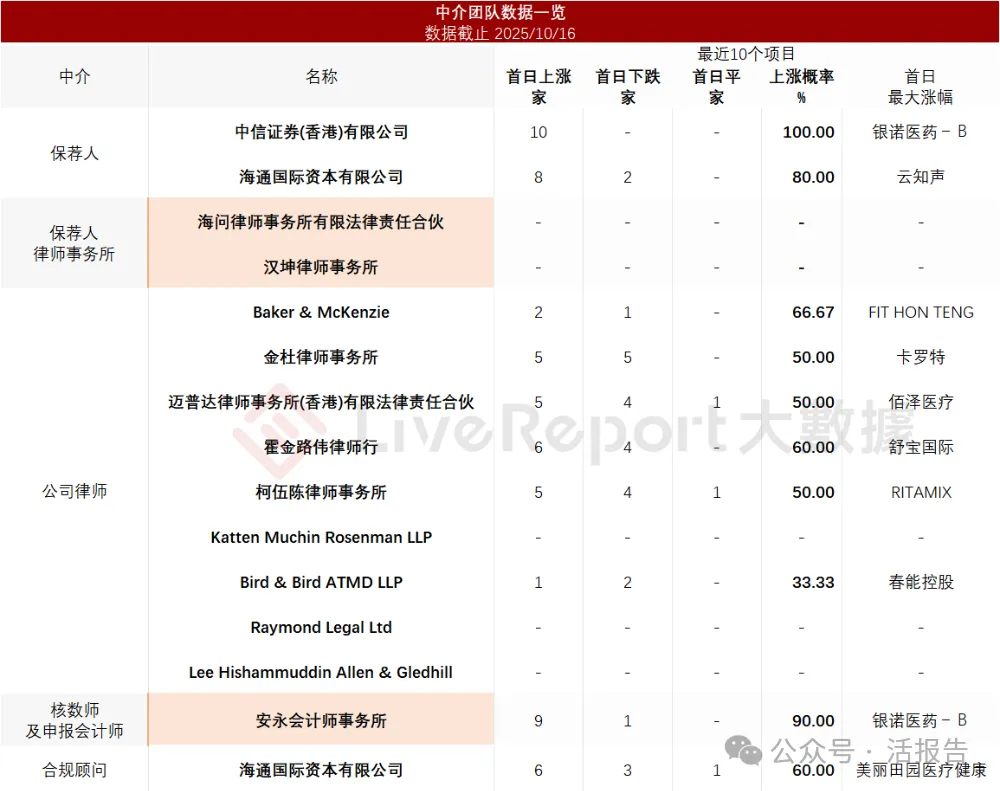Click 银诺医药-B in the 中信证券 row

920,132
